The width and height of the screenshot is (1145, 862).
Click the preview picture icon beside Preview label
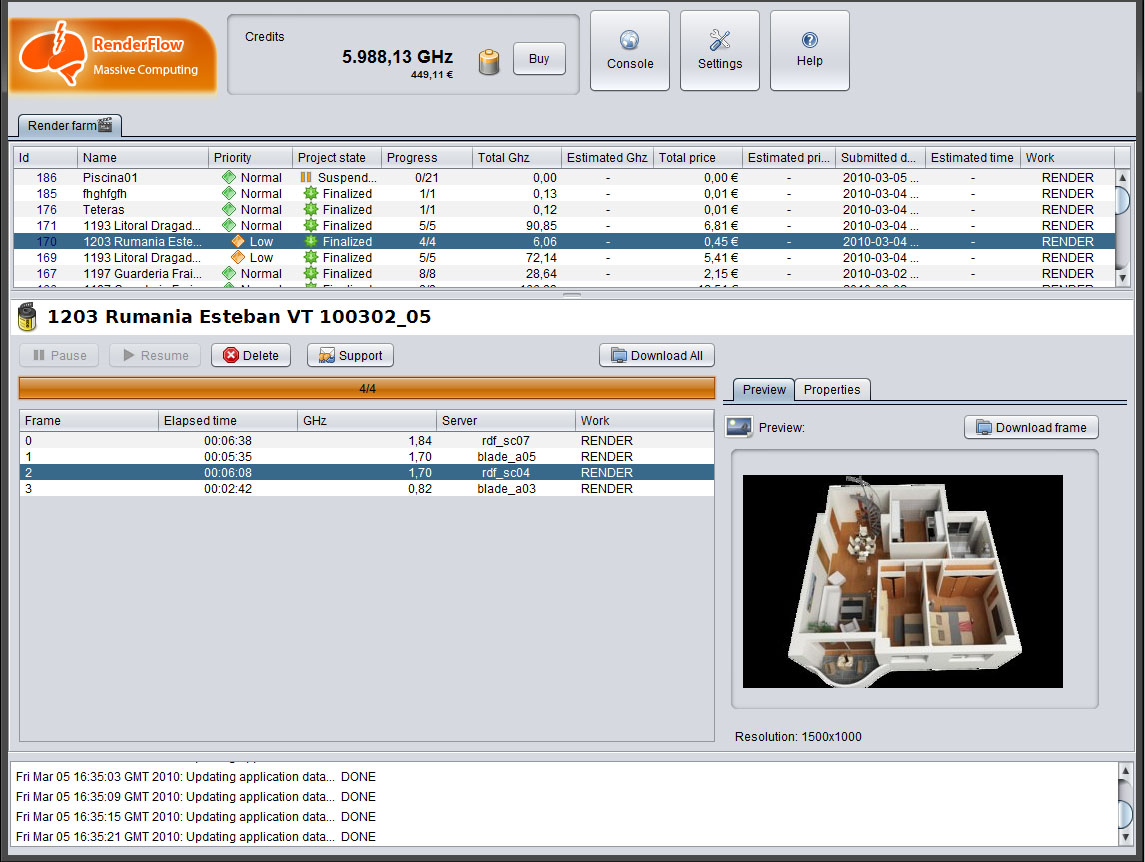click(x=738, y=427)
